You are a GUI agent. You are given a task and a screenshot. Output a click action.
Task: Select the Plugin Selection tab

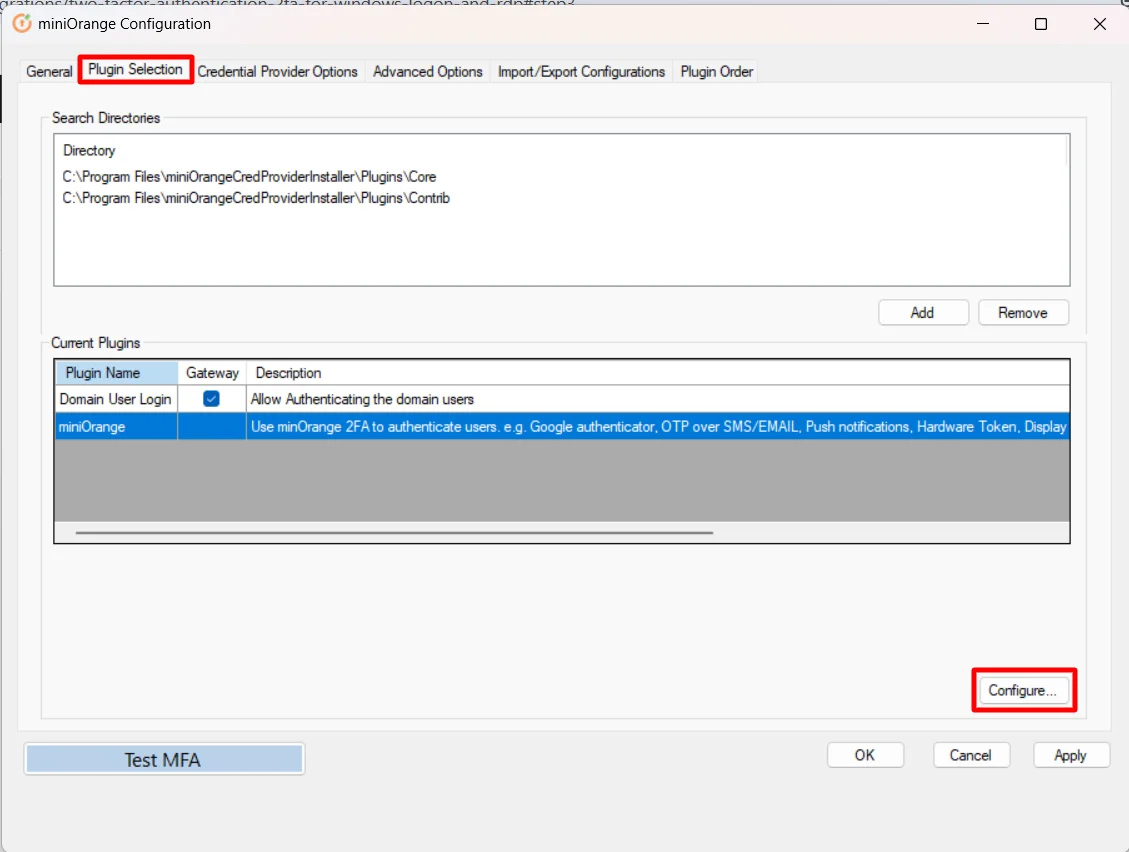pyautogui.click(x=135, y=70)
